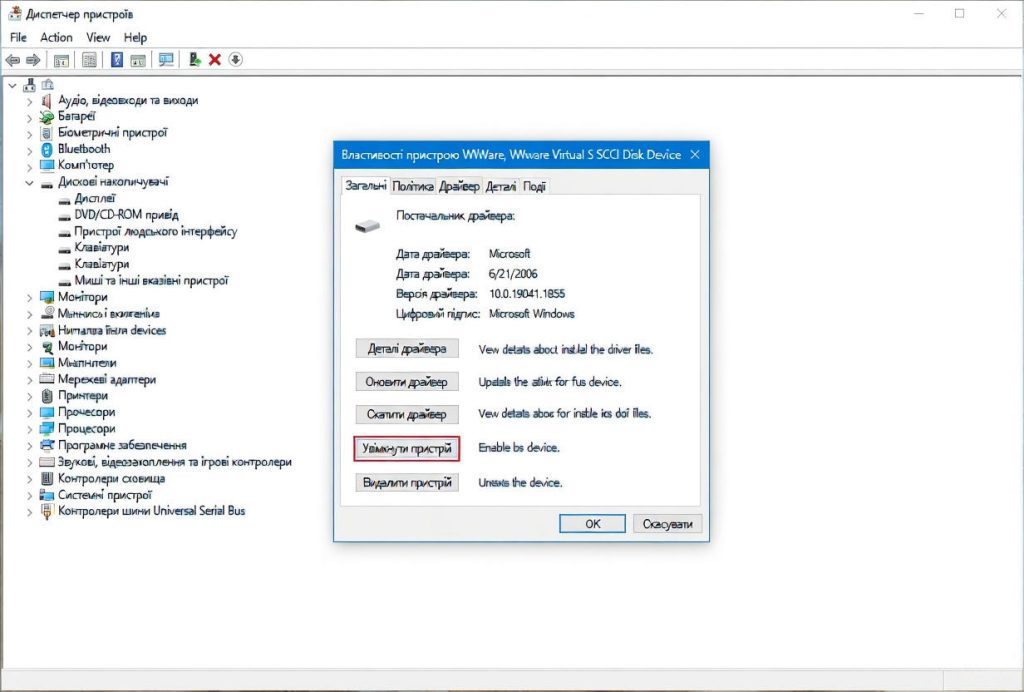Viewport: 1024px width, 692px height.
Task: Switch to the Події tab
Action: pyautogui.click(x=534, y=186)
